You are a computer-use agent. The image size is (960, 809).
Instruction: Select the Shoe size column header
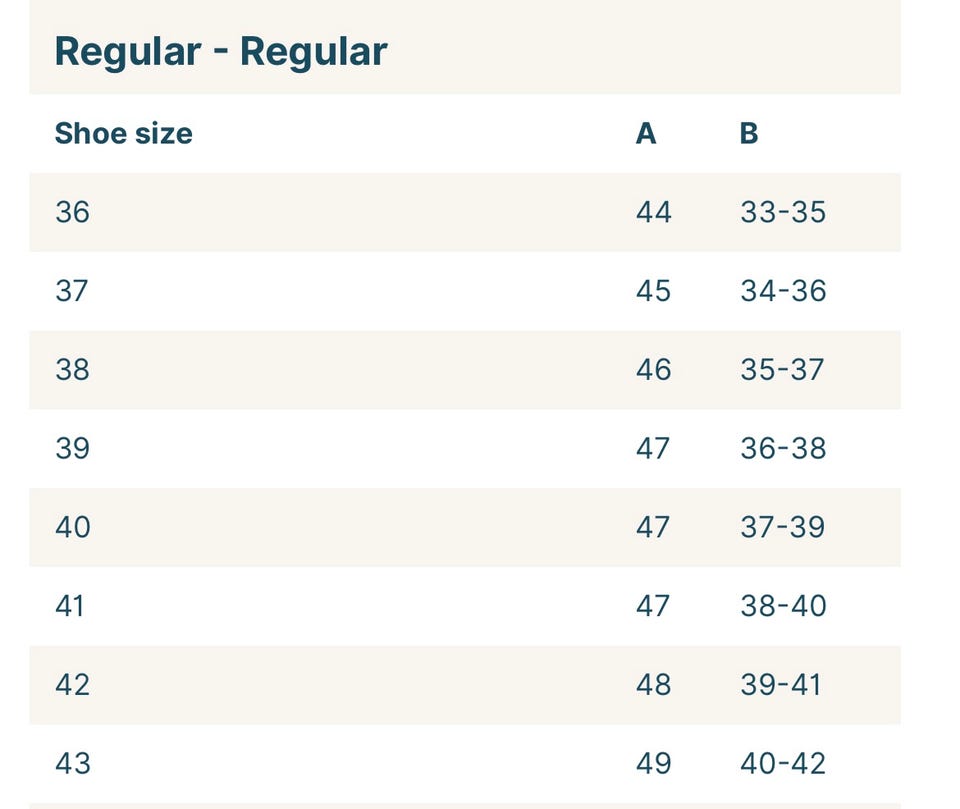124,134
